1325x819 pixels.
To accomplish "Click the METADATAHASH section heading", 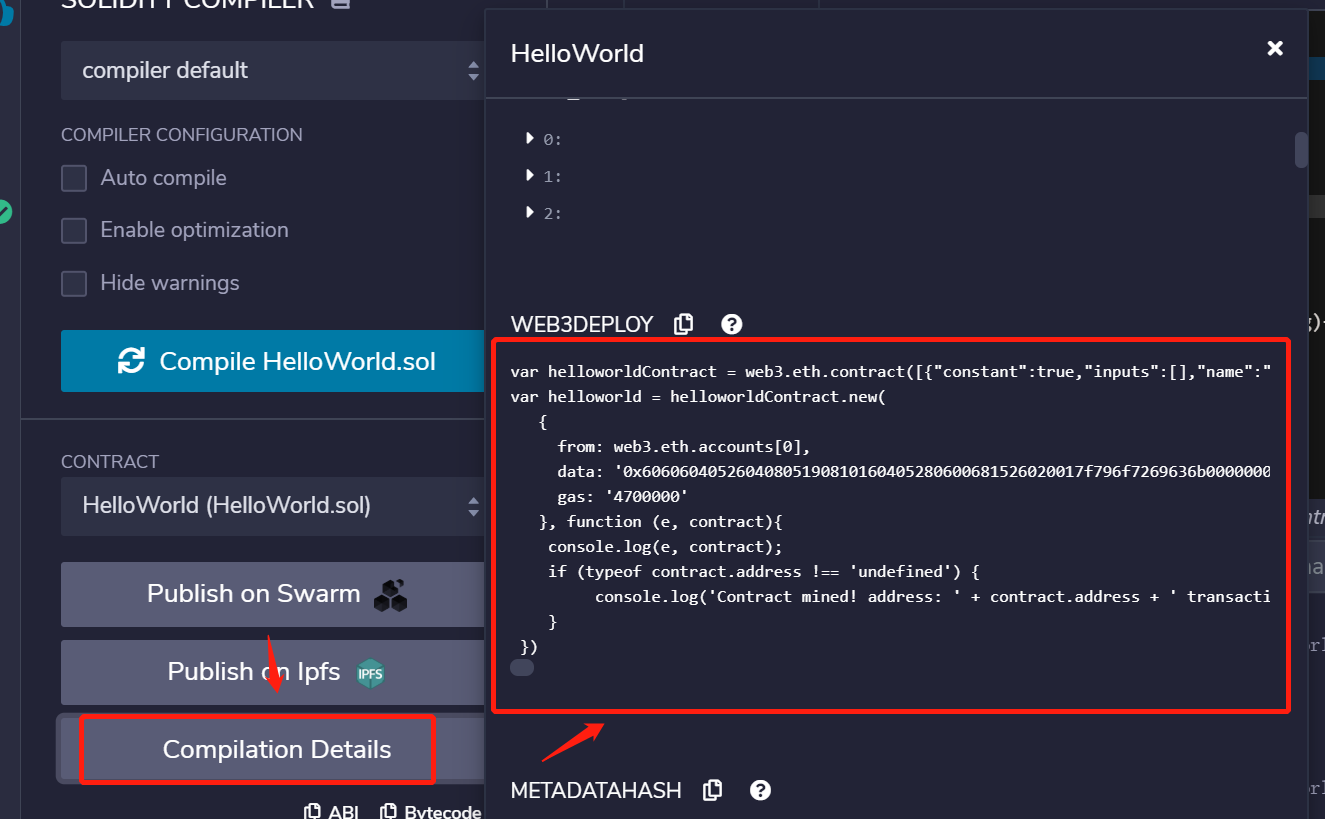I will (596, 790).
